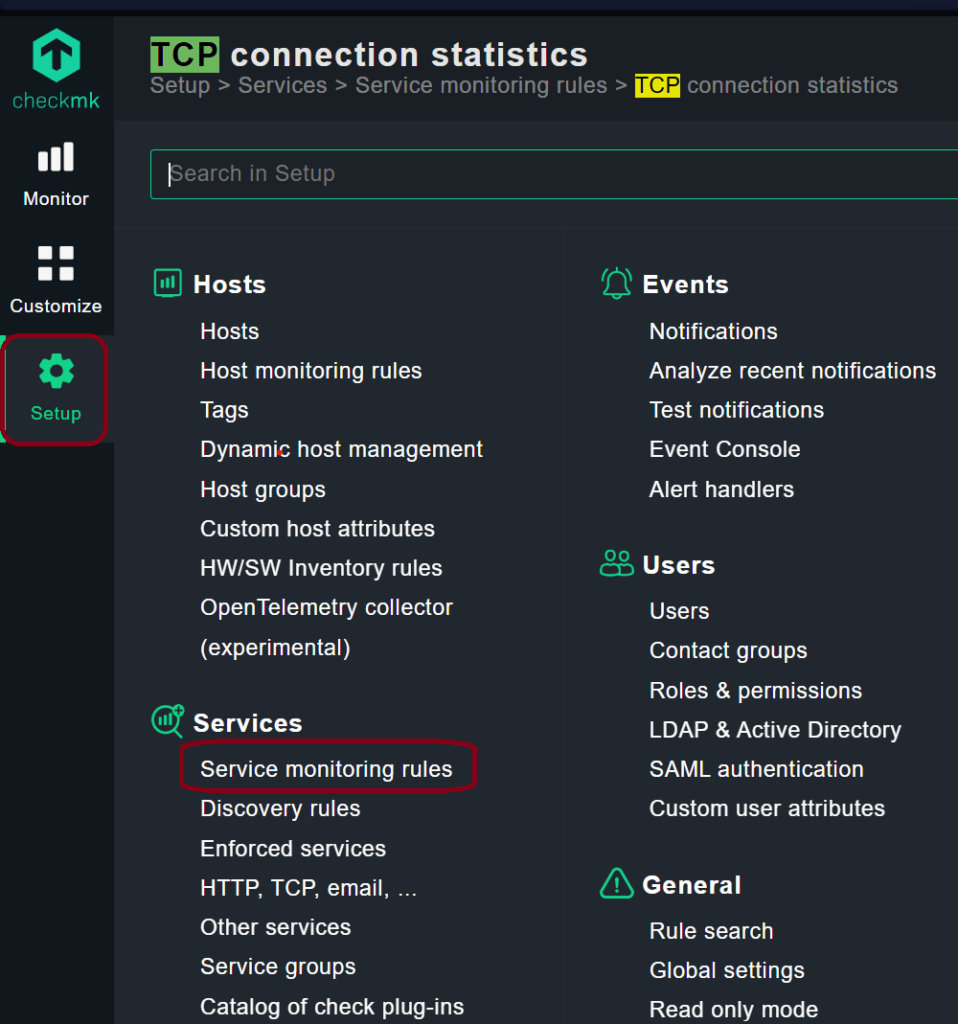Screen dimensions: 958x1024
Task: Focus the Search in Setup field
Action: point(554,174)
